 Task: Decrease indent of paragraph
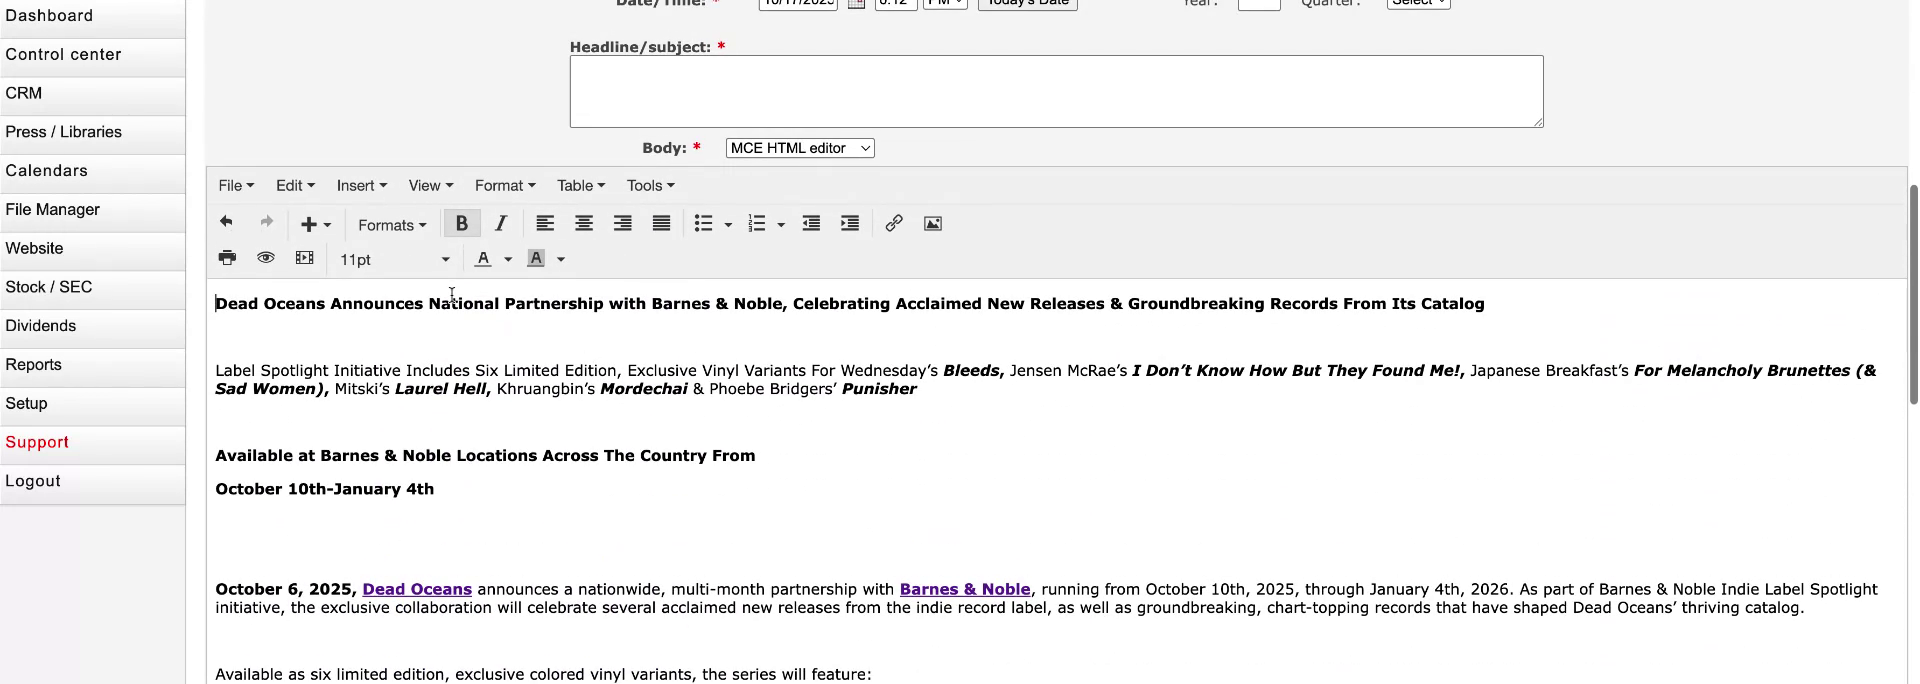[x=811, y=223]
